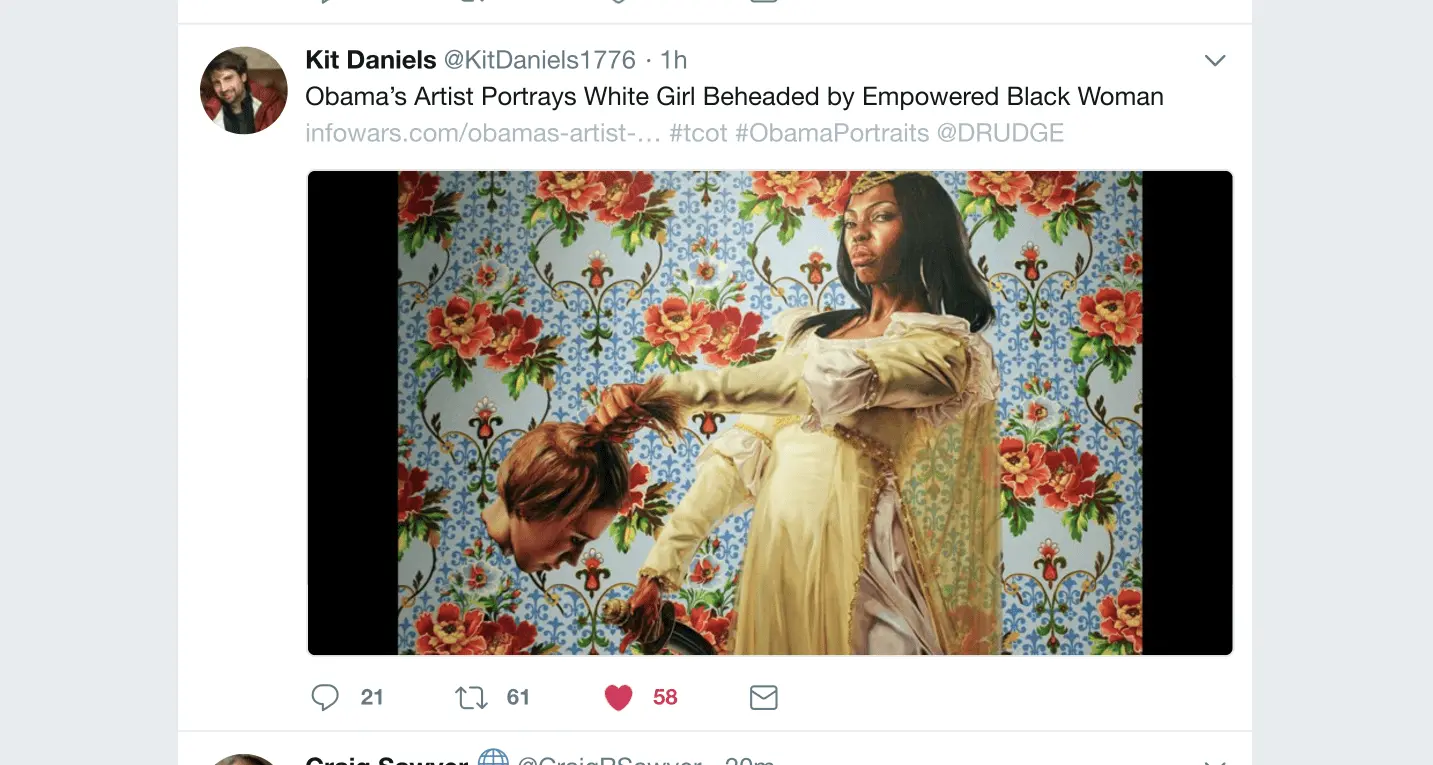Visit the @DRUDGE mention
The width and height of the screenshot is (1433, 765).
[x=1000, y=132]
